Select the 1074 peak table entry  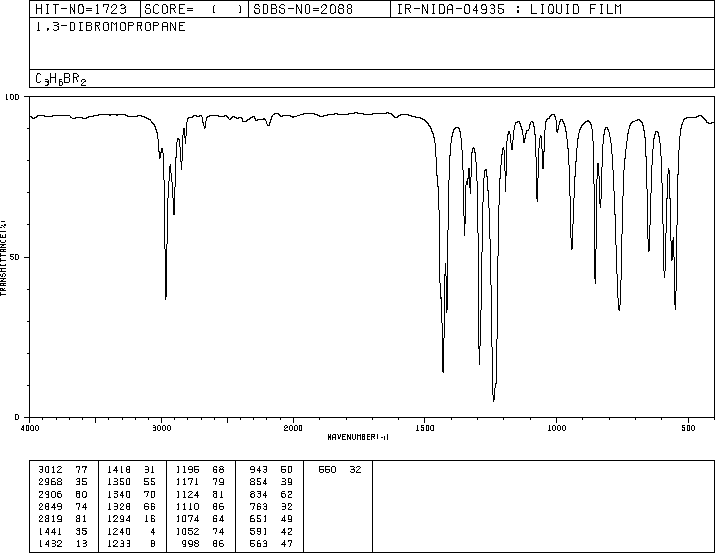click(x=200, y=519)
